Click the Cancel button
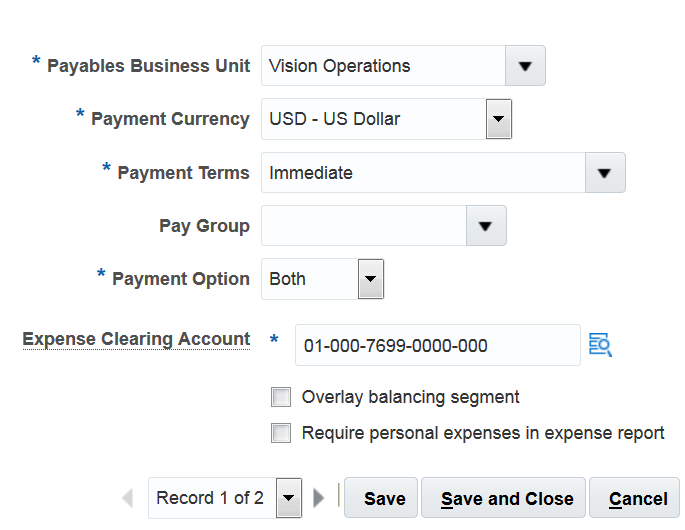685x530 pixels. pyautogui.click(x=638, y=499)
